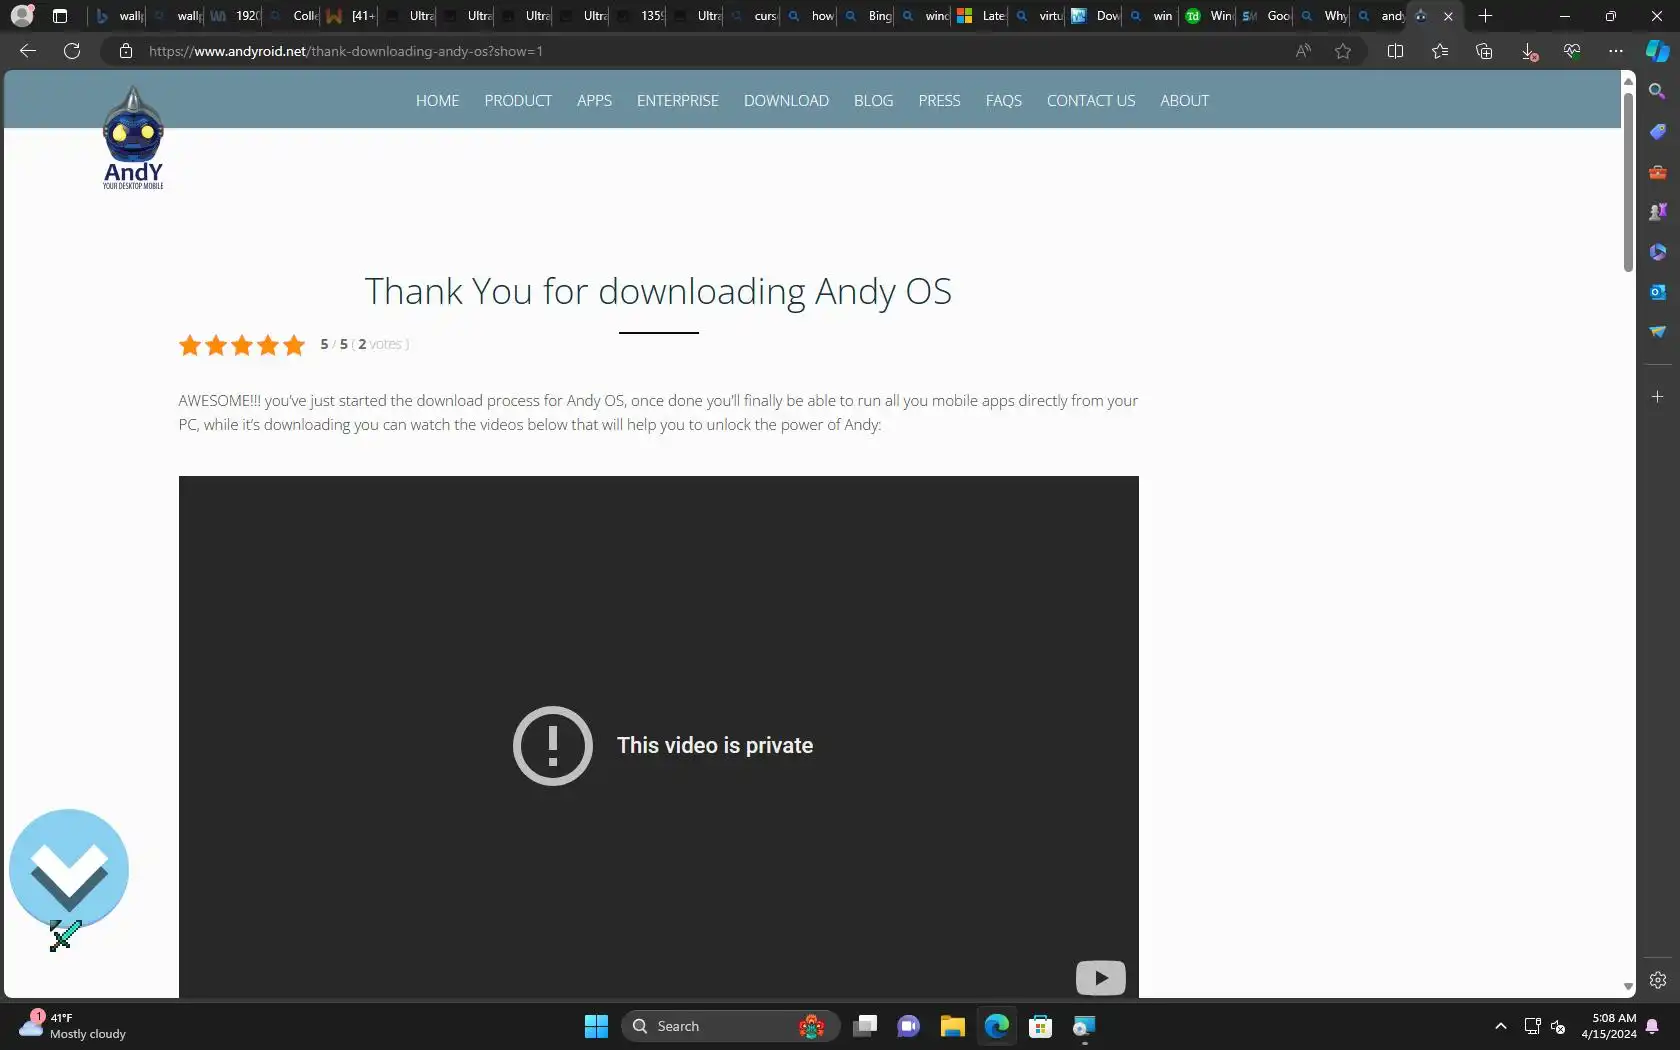Open the sidebar Outlook icon
1680x1050 pixels.
1658,292
